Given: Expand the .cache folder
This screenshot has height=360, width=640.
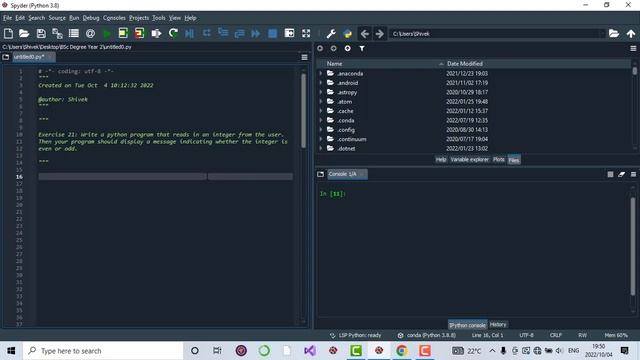Looking at the screenshot, I should [321, 111].
